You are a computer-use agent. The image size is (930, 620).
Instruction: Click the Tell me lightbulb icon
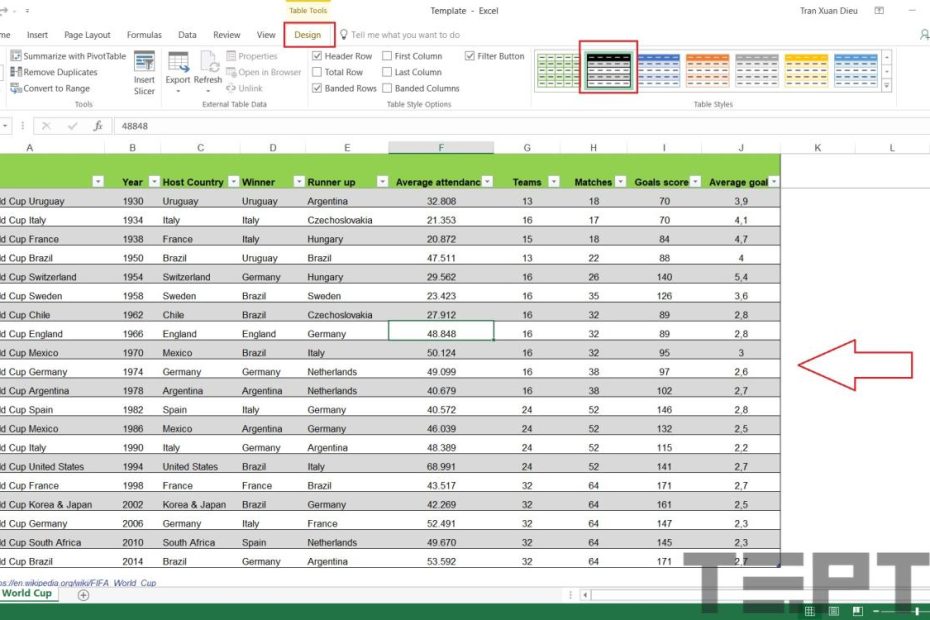[343, 35]
